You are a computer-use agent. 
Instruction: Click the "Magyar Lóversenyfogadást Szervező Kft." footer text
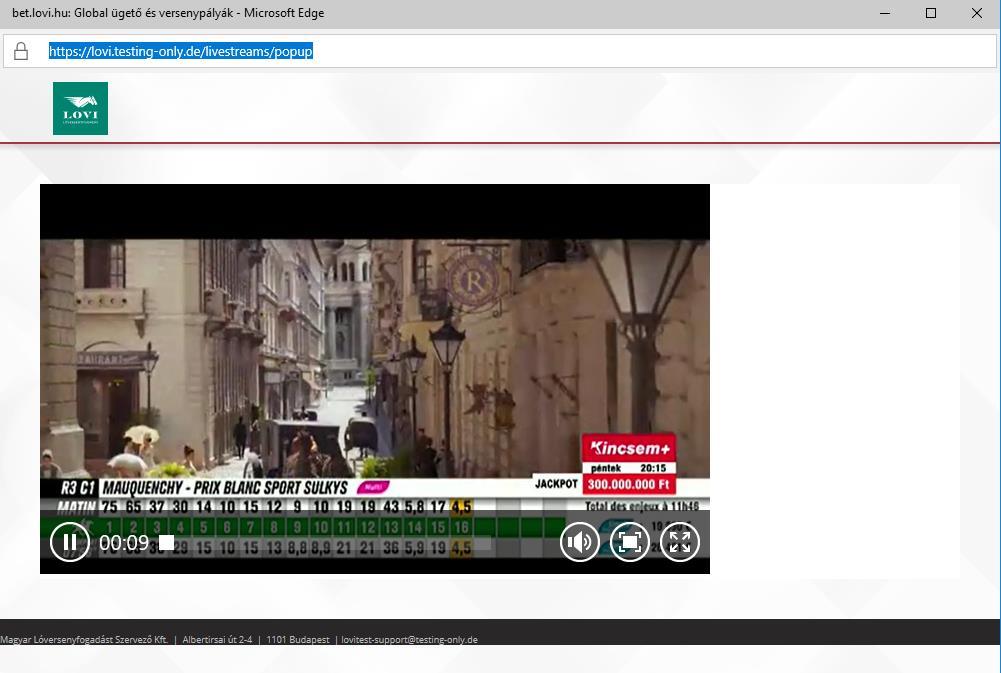click(84, 640)
